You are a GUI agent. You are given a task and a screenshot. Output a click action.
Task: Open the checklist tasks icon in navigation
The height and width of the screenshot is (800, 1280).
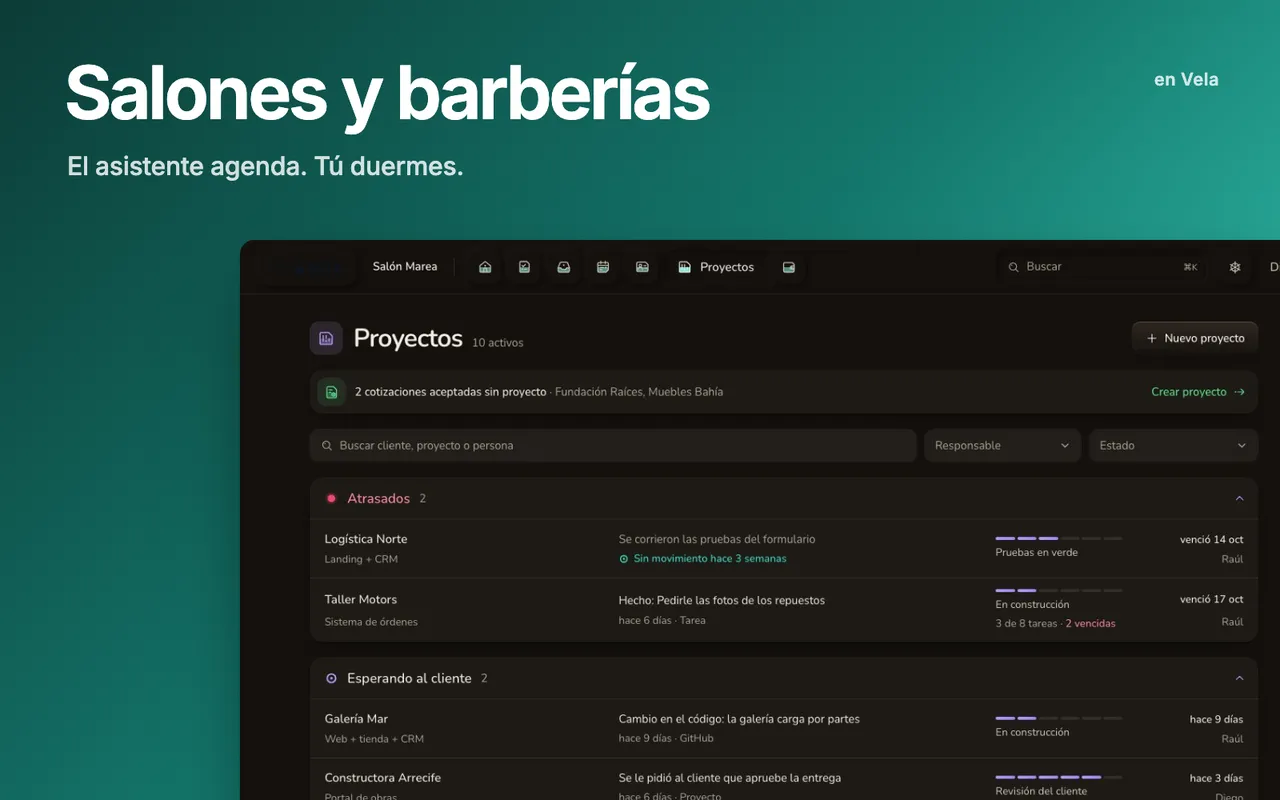(524, 267)
